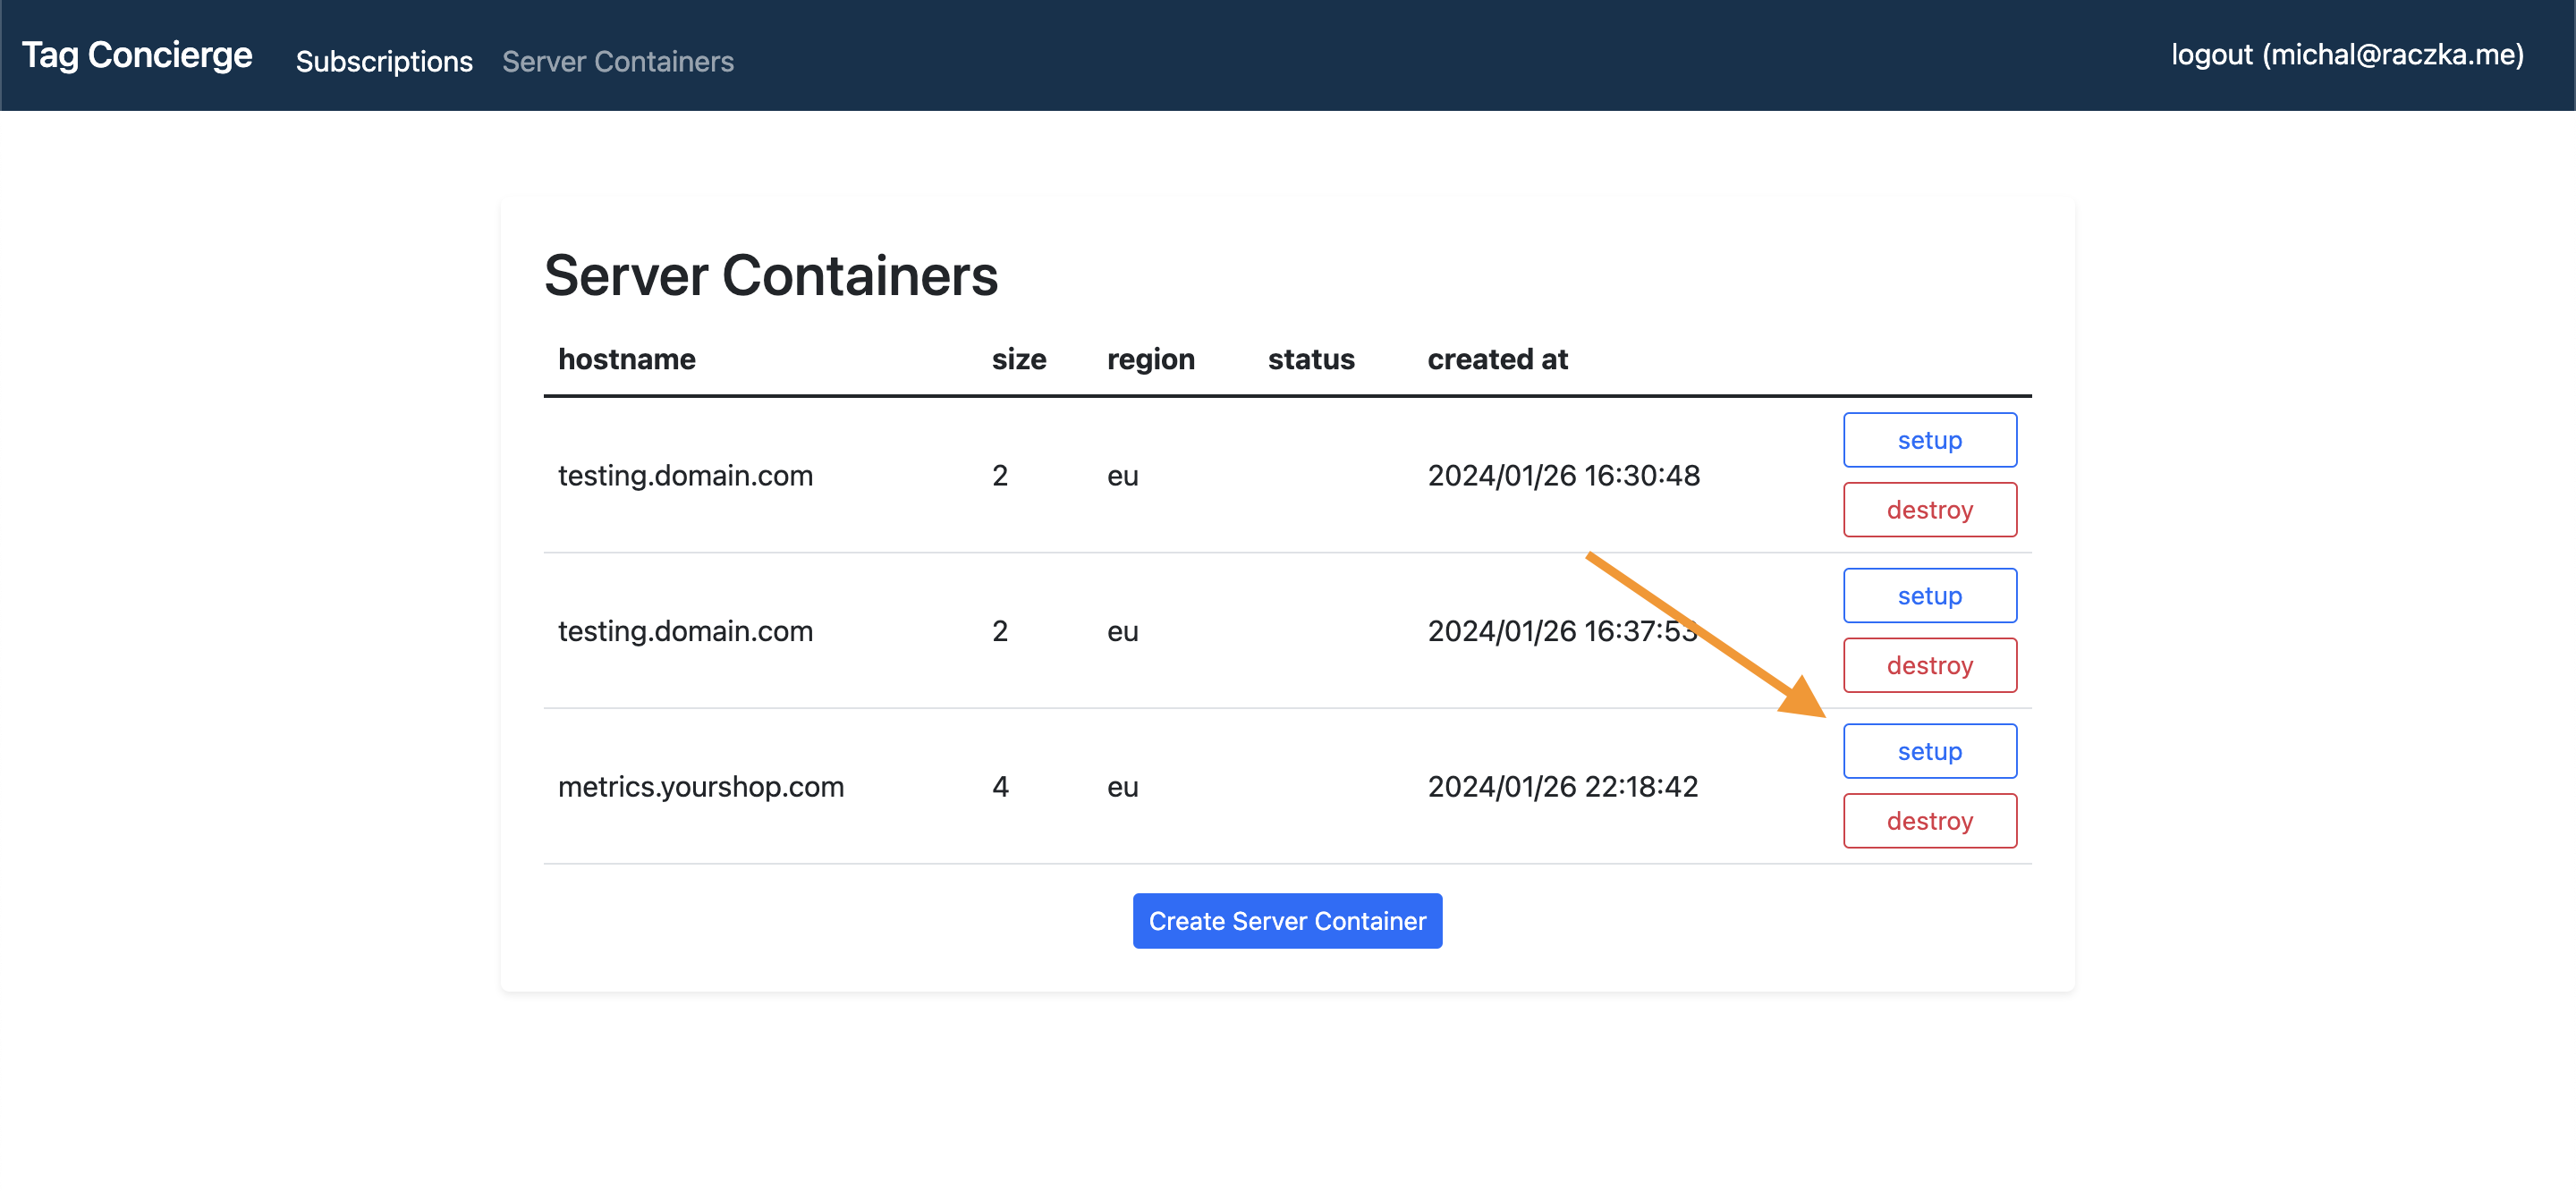Click region eu in metrics.yourshop.com row

(x=1122, y=787)
